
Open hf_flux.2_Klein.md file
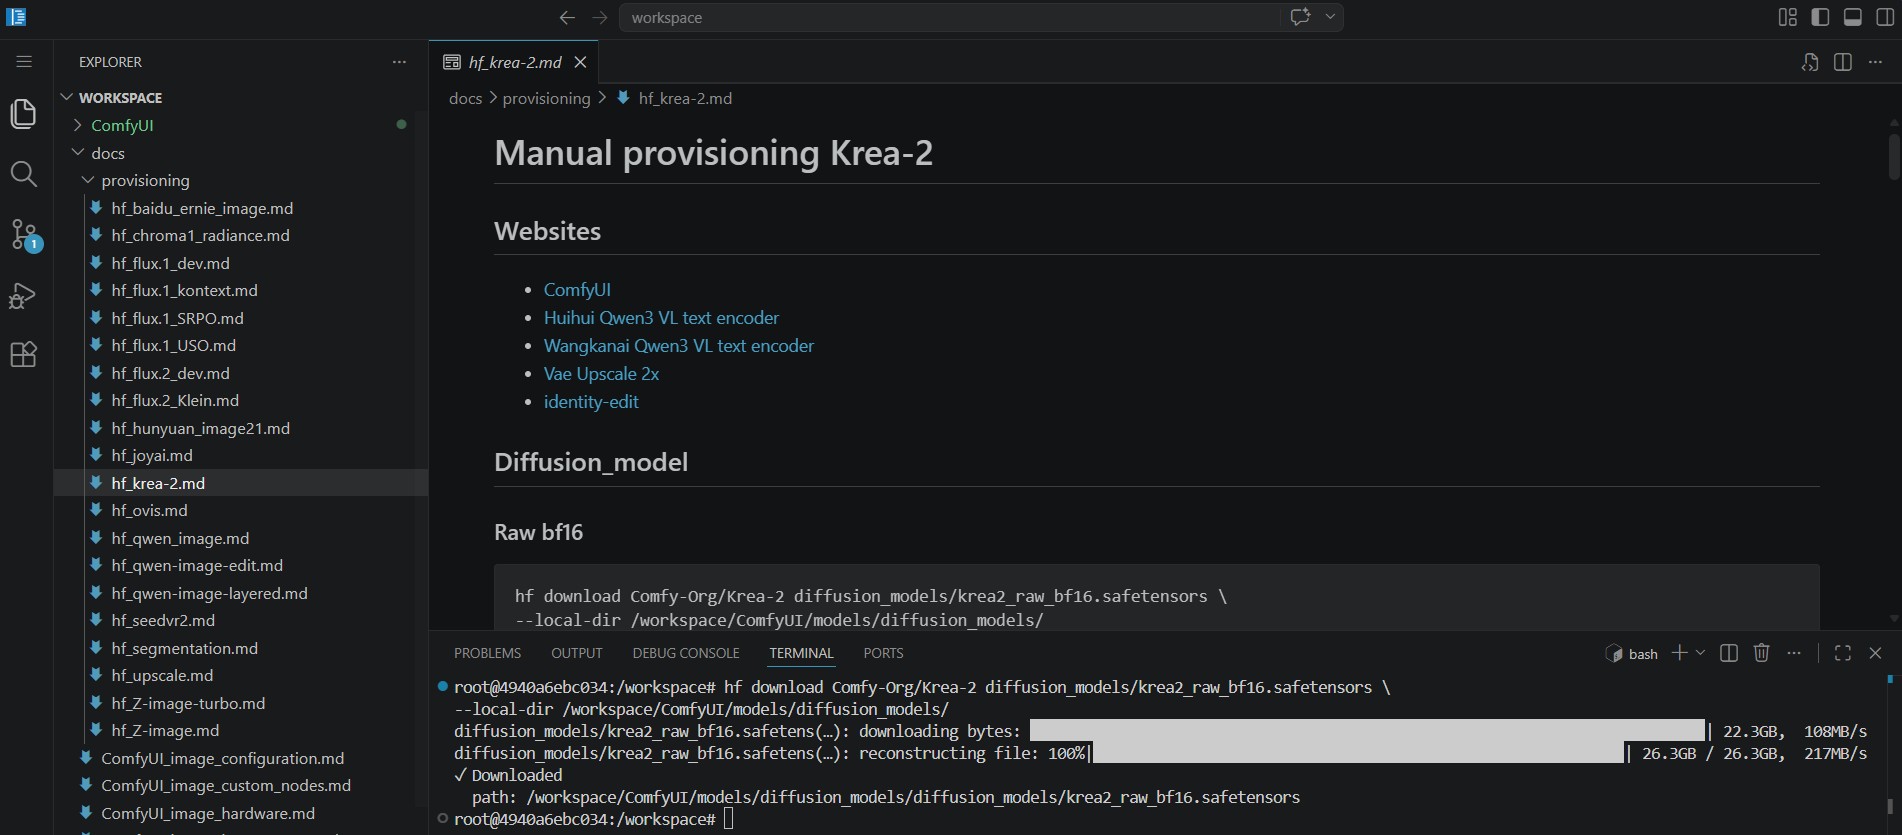point(175,400)
